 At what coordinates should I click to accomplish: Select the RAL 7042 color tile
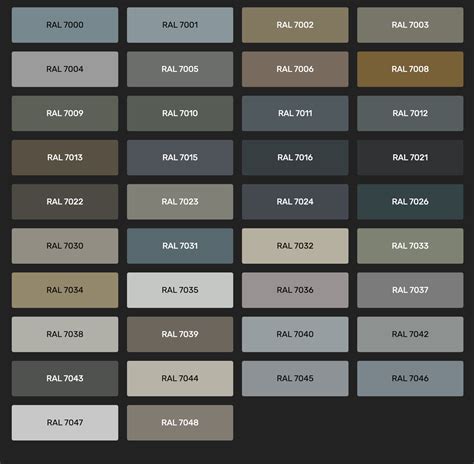tap(410, 334)
